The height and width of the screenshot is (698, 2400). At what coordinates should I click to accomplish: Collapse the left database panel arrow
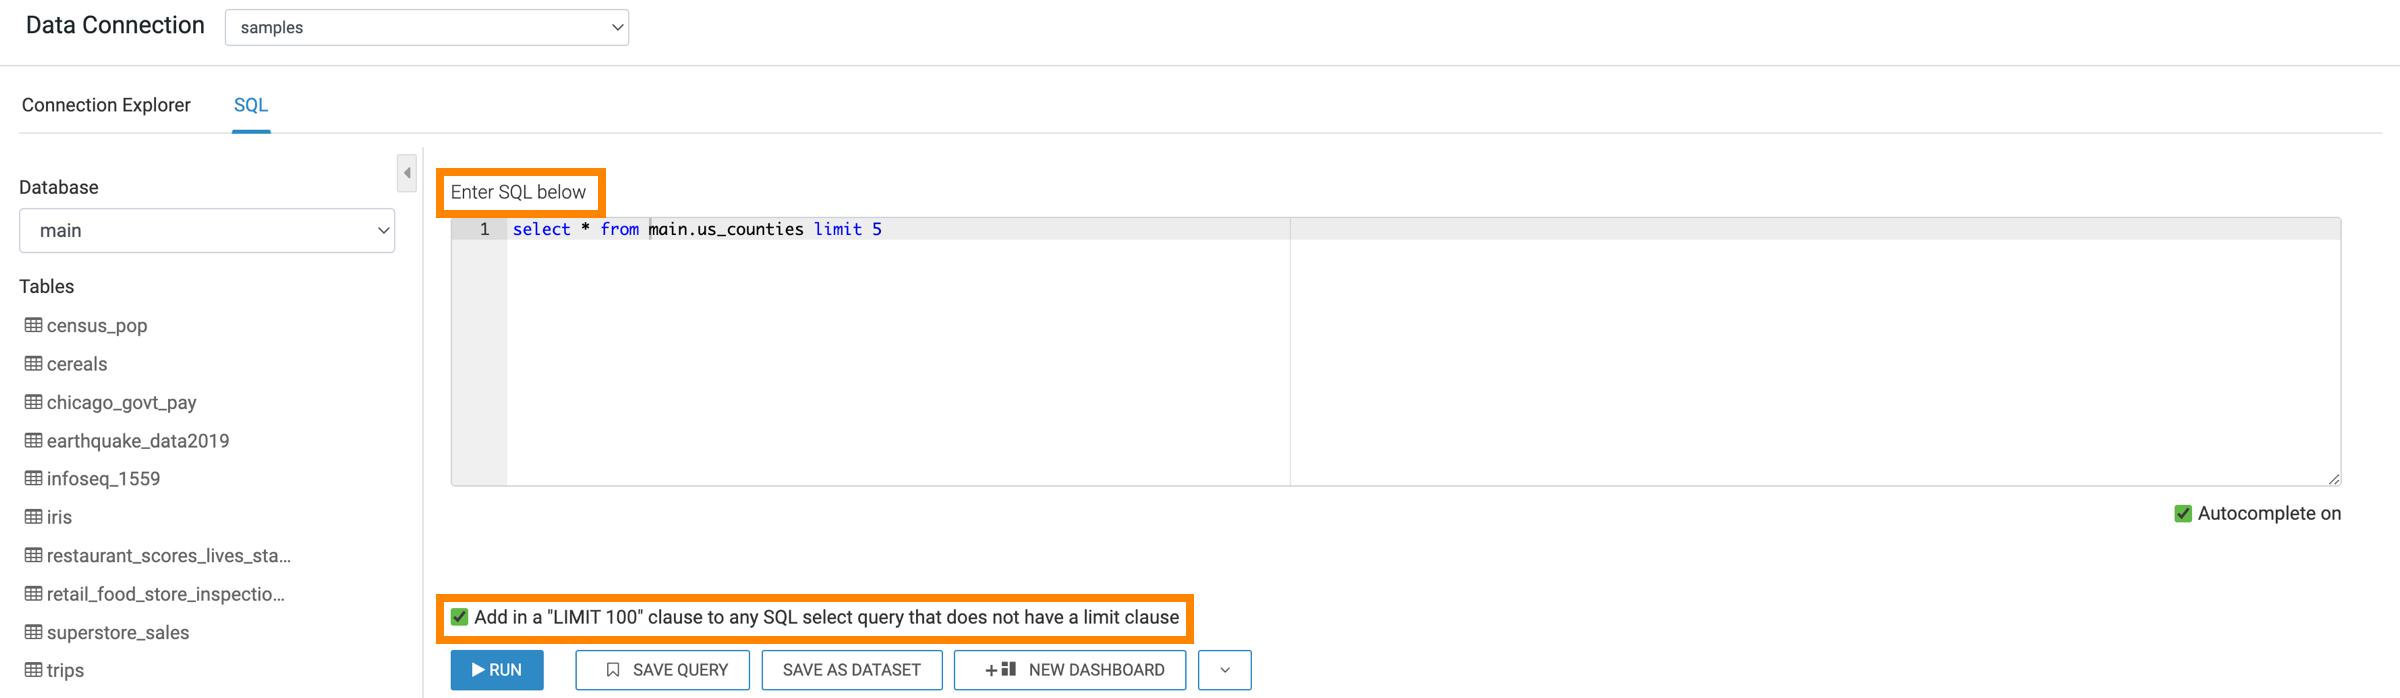(x=406, y=173)
